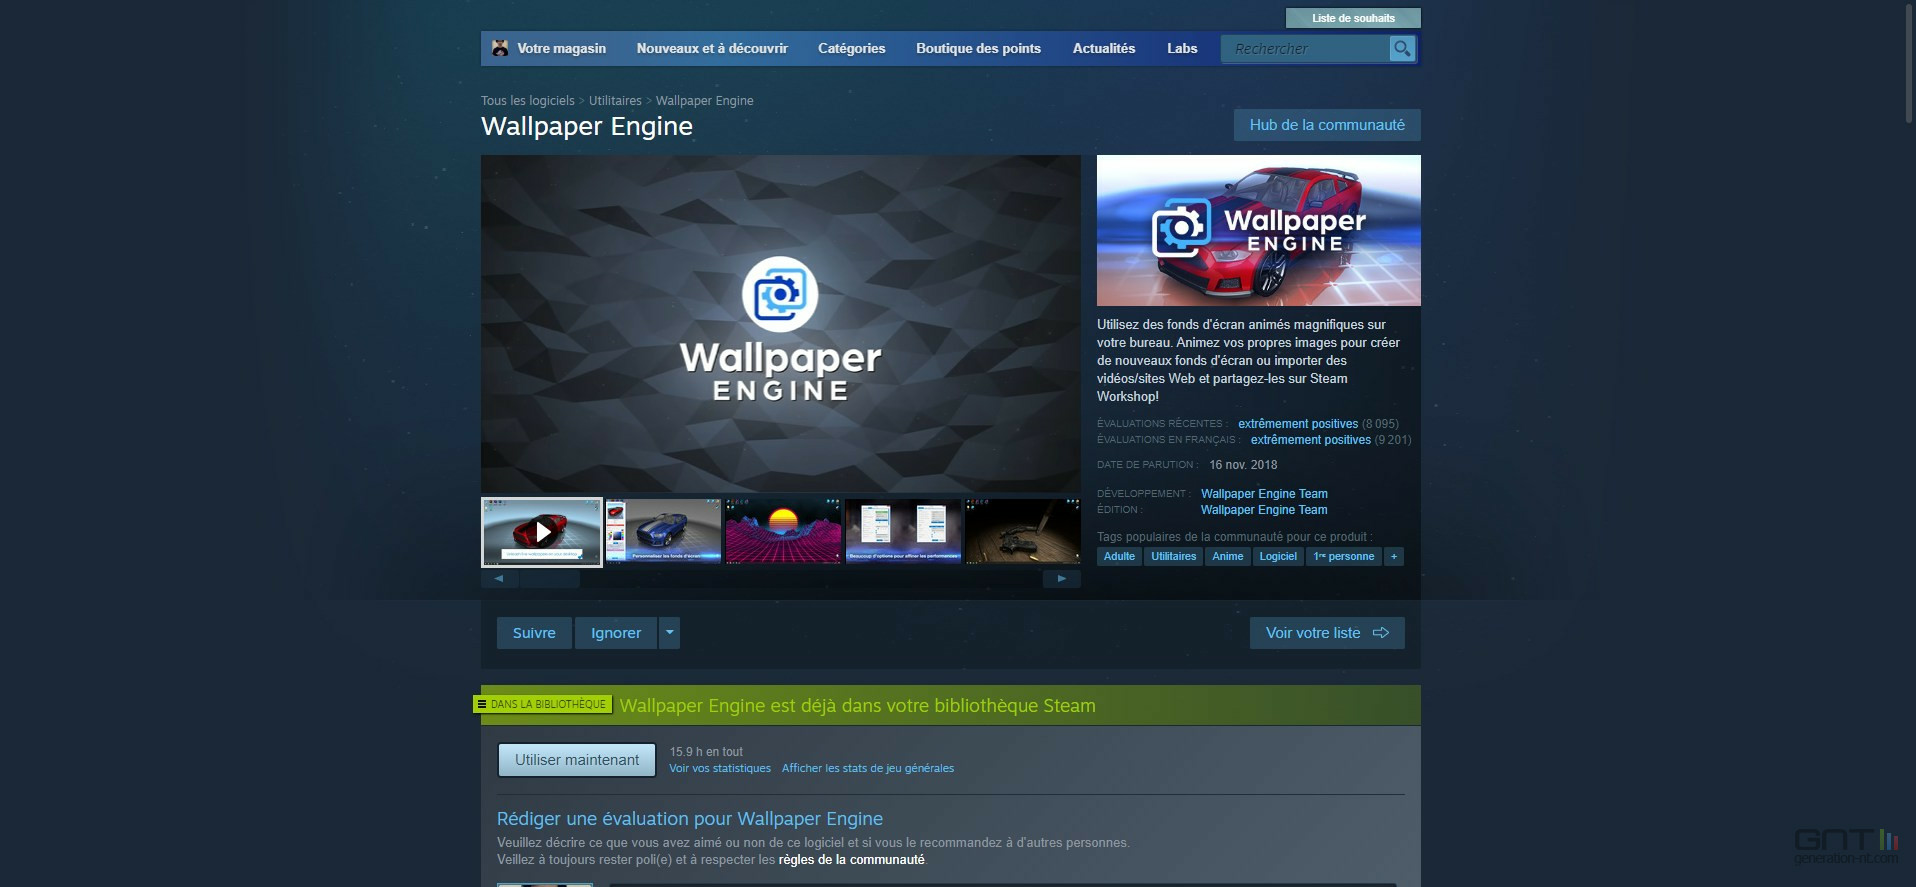Click the search magnifier icon
Image resolution: width=1916 pixels, height=887 pixels.
pos(1402,48)
